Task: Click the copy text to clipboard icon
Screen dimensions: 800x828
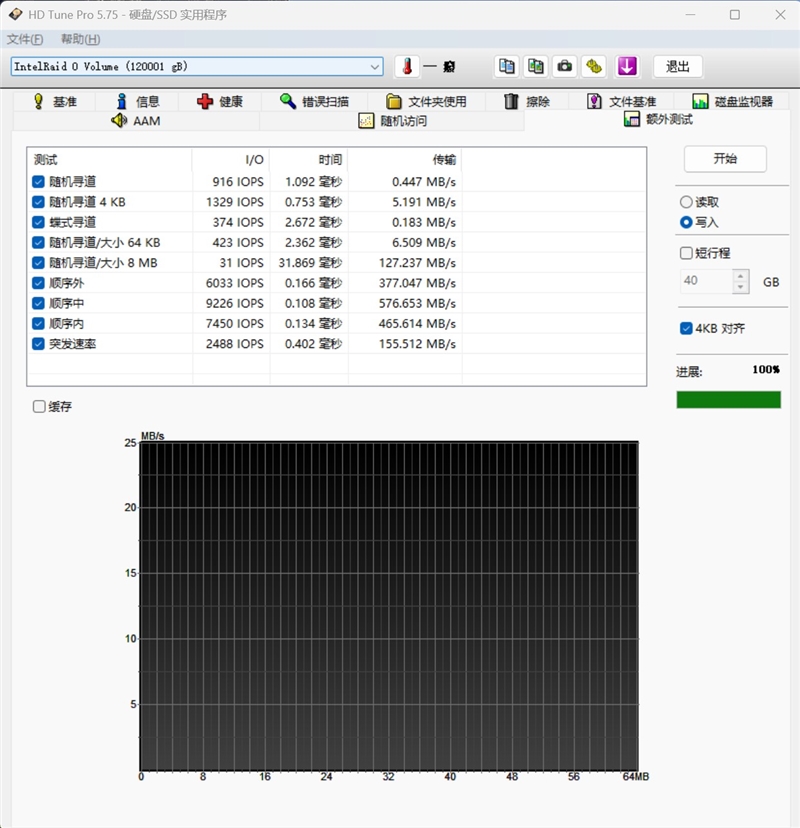Action: [506, 67]
